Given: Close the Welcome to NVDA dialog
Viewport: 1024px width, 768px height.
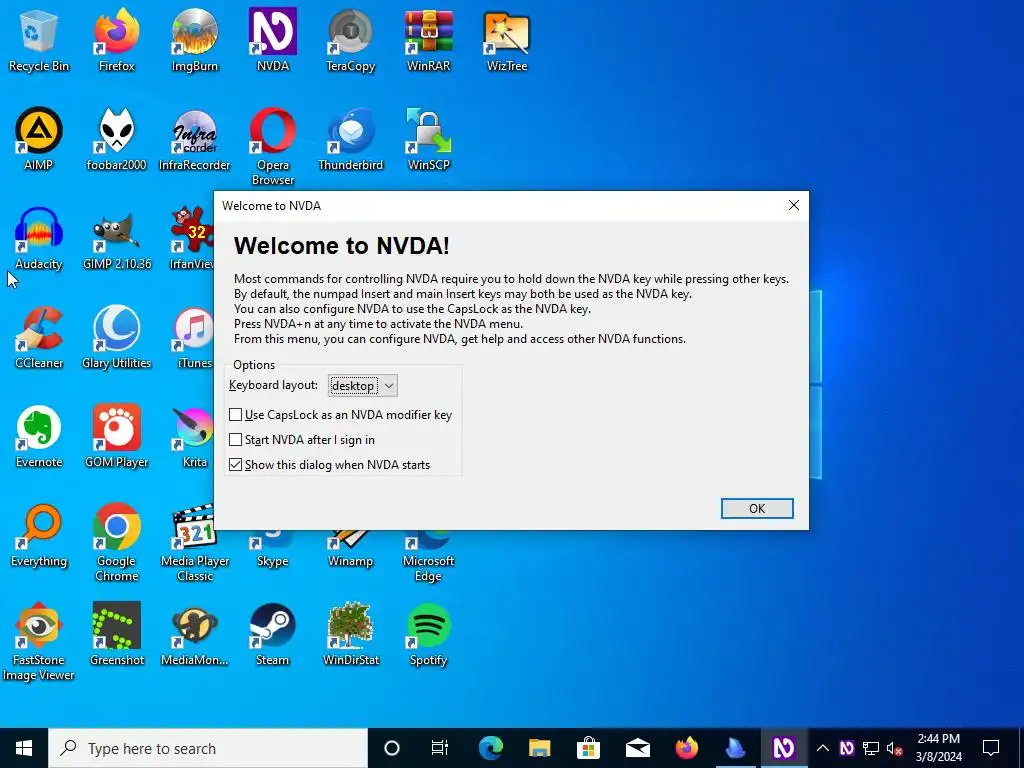Looking at the screenshot, I should coord(793,205).
